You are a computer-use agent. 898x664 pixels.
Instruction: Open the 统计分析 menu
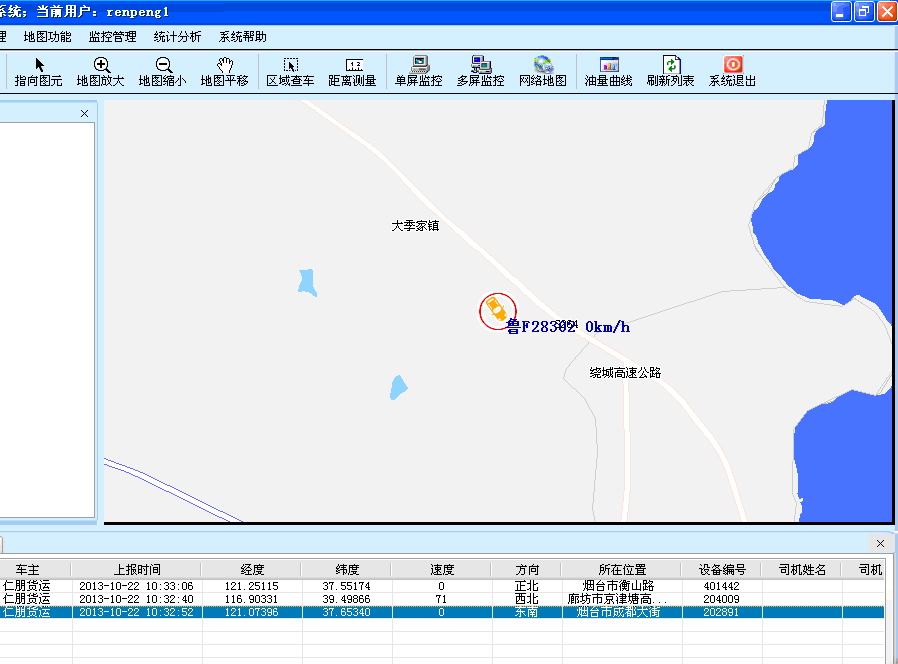(x=177, y=37)
